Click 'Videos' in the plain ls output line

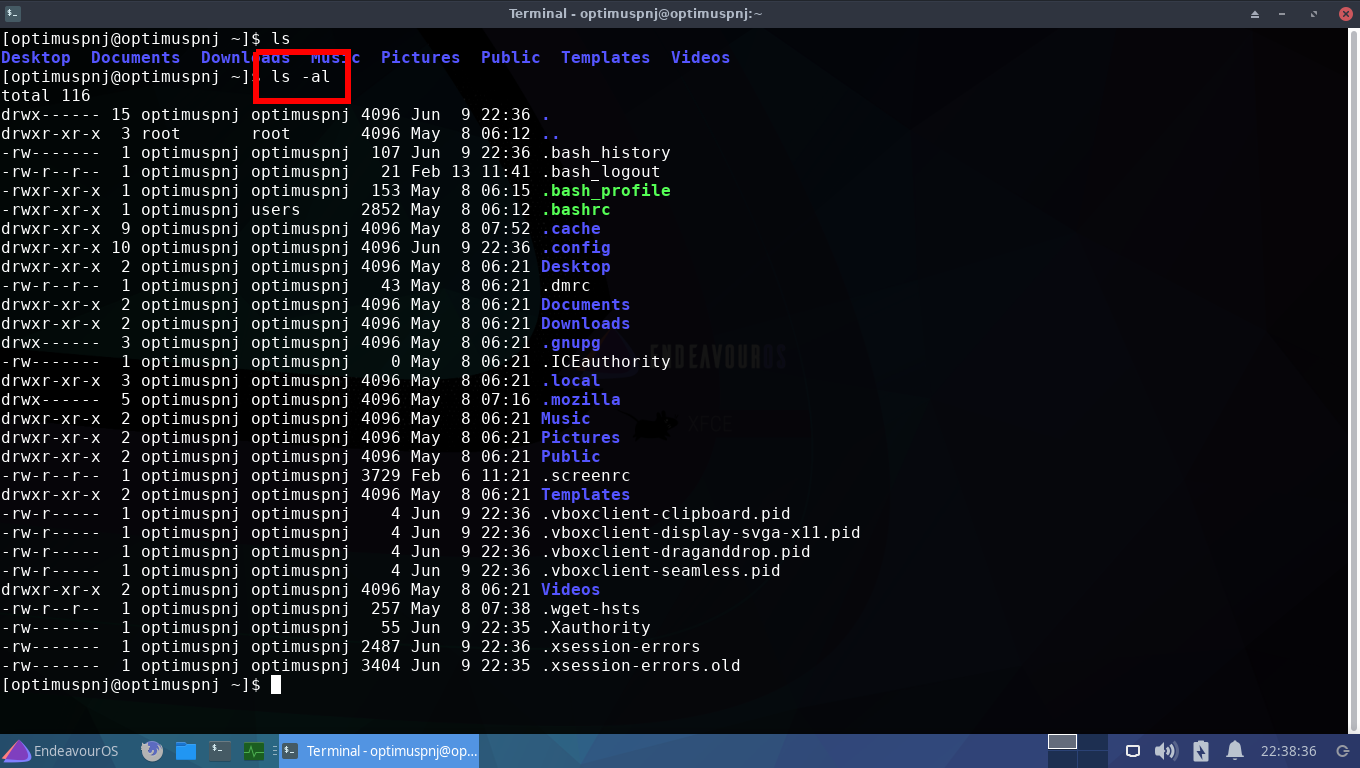[701, 58]
